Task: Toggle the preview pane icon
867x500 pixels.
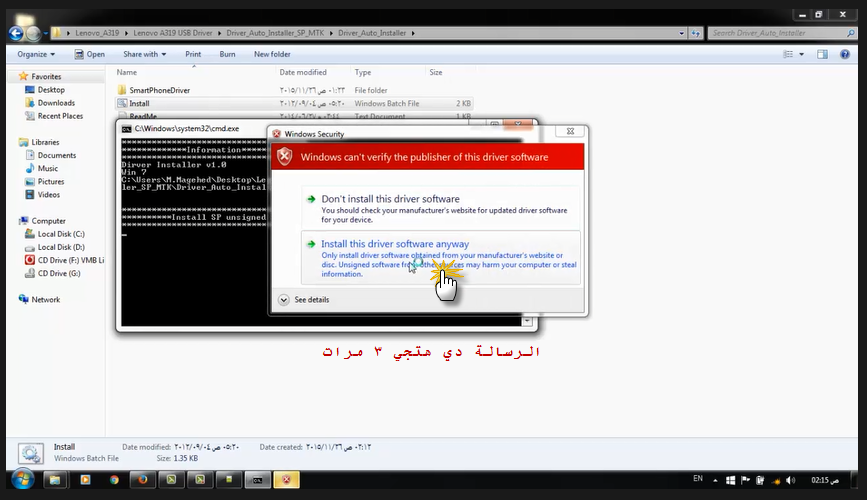Action: [822, 54]
